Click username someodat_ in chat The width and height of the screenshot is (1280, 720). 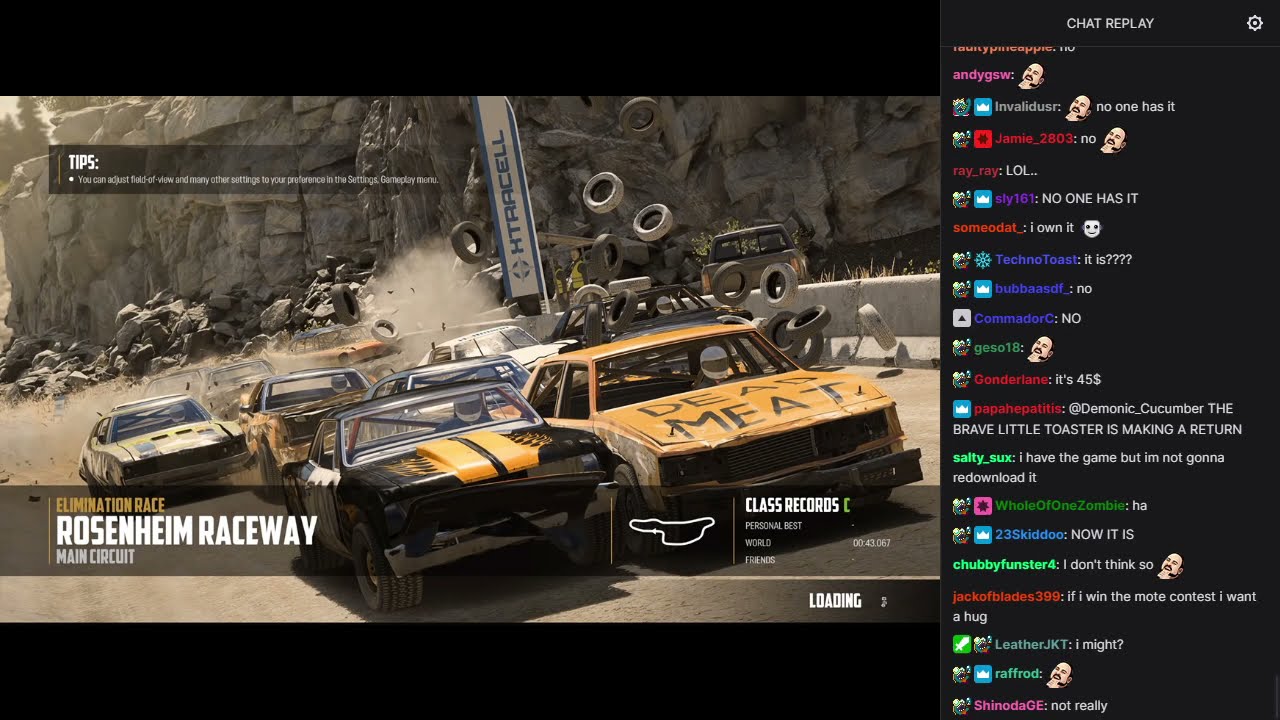point(989,228)
